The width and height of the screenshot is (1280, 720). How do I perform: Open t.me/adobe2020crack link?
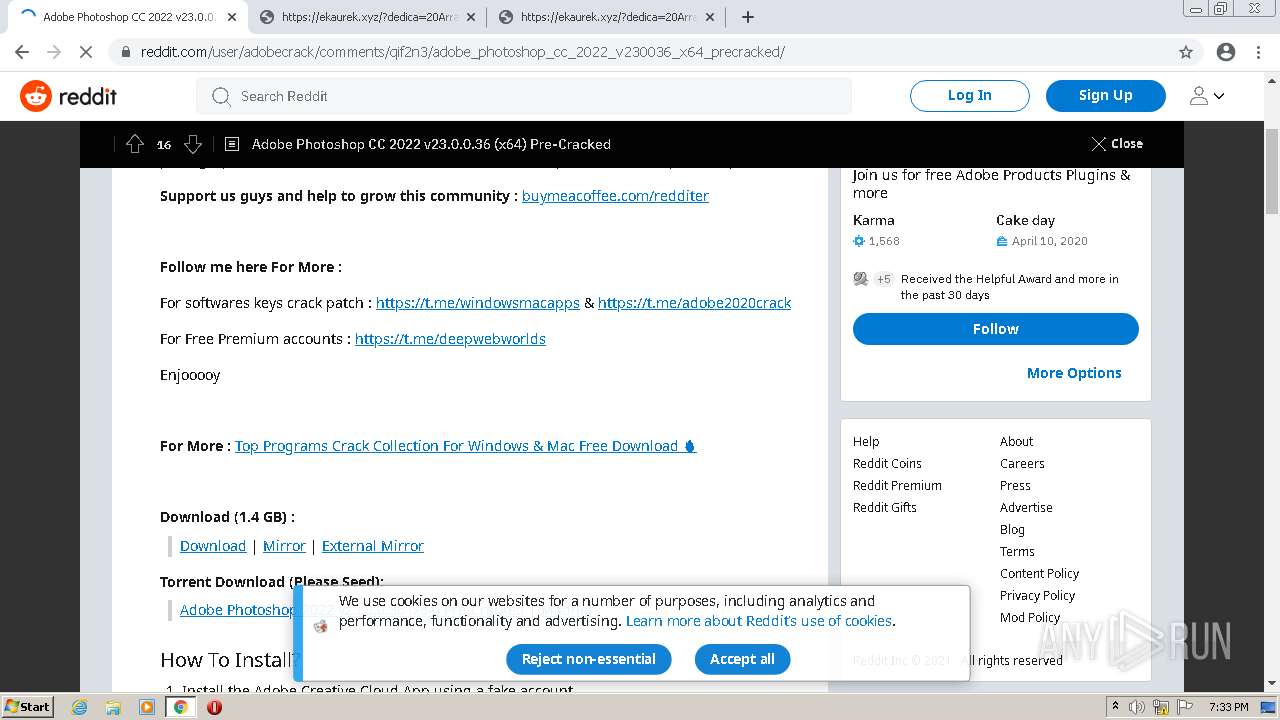[x=694, y=303]
